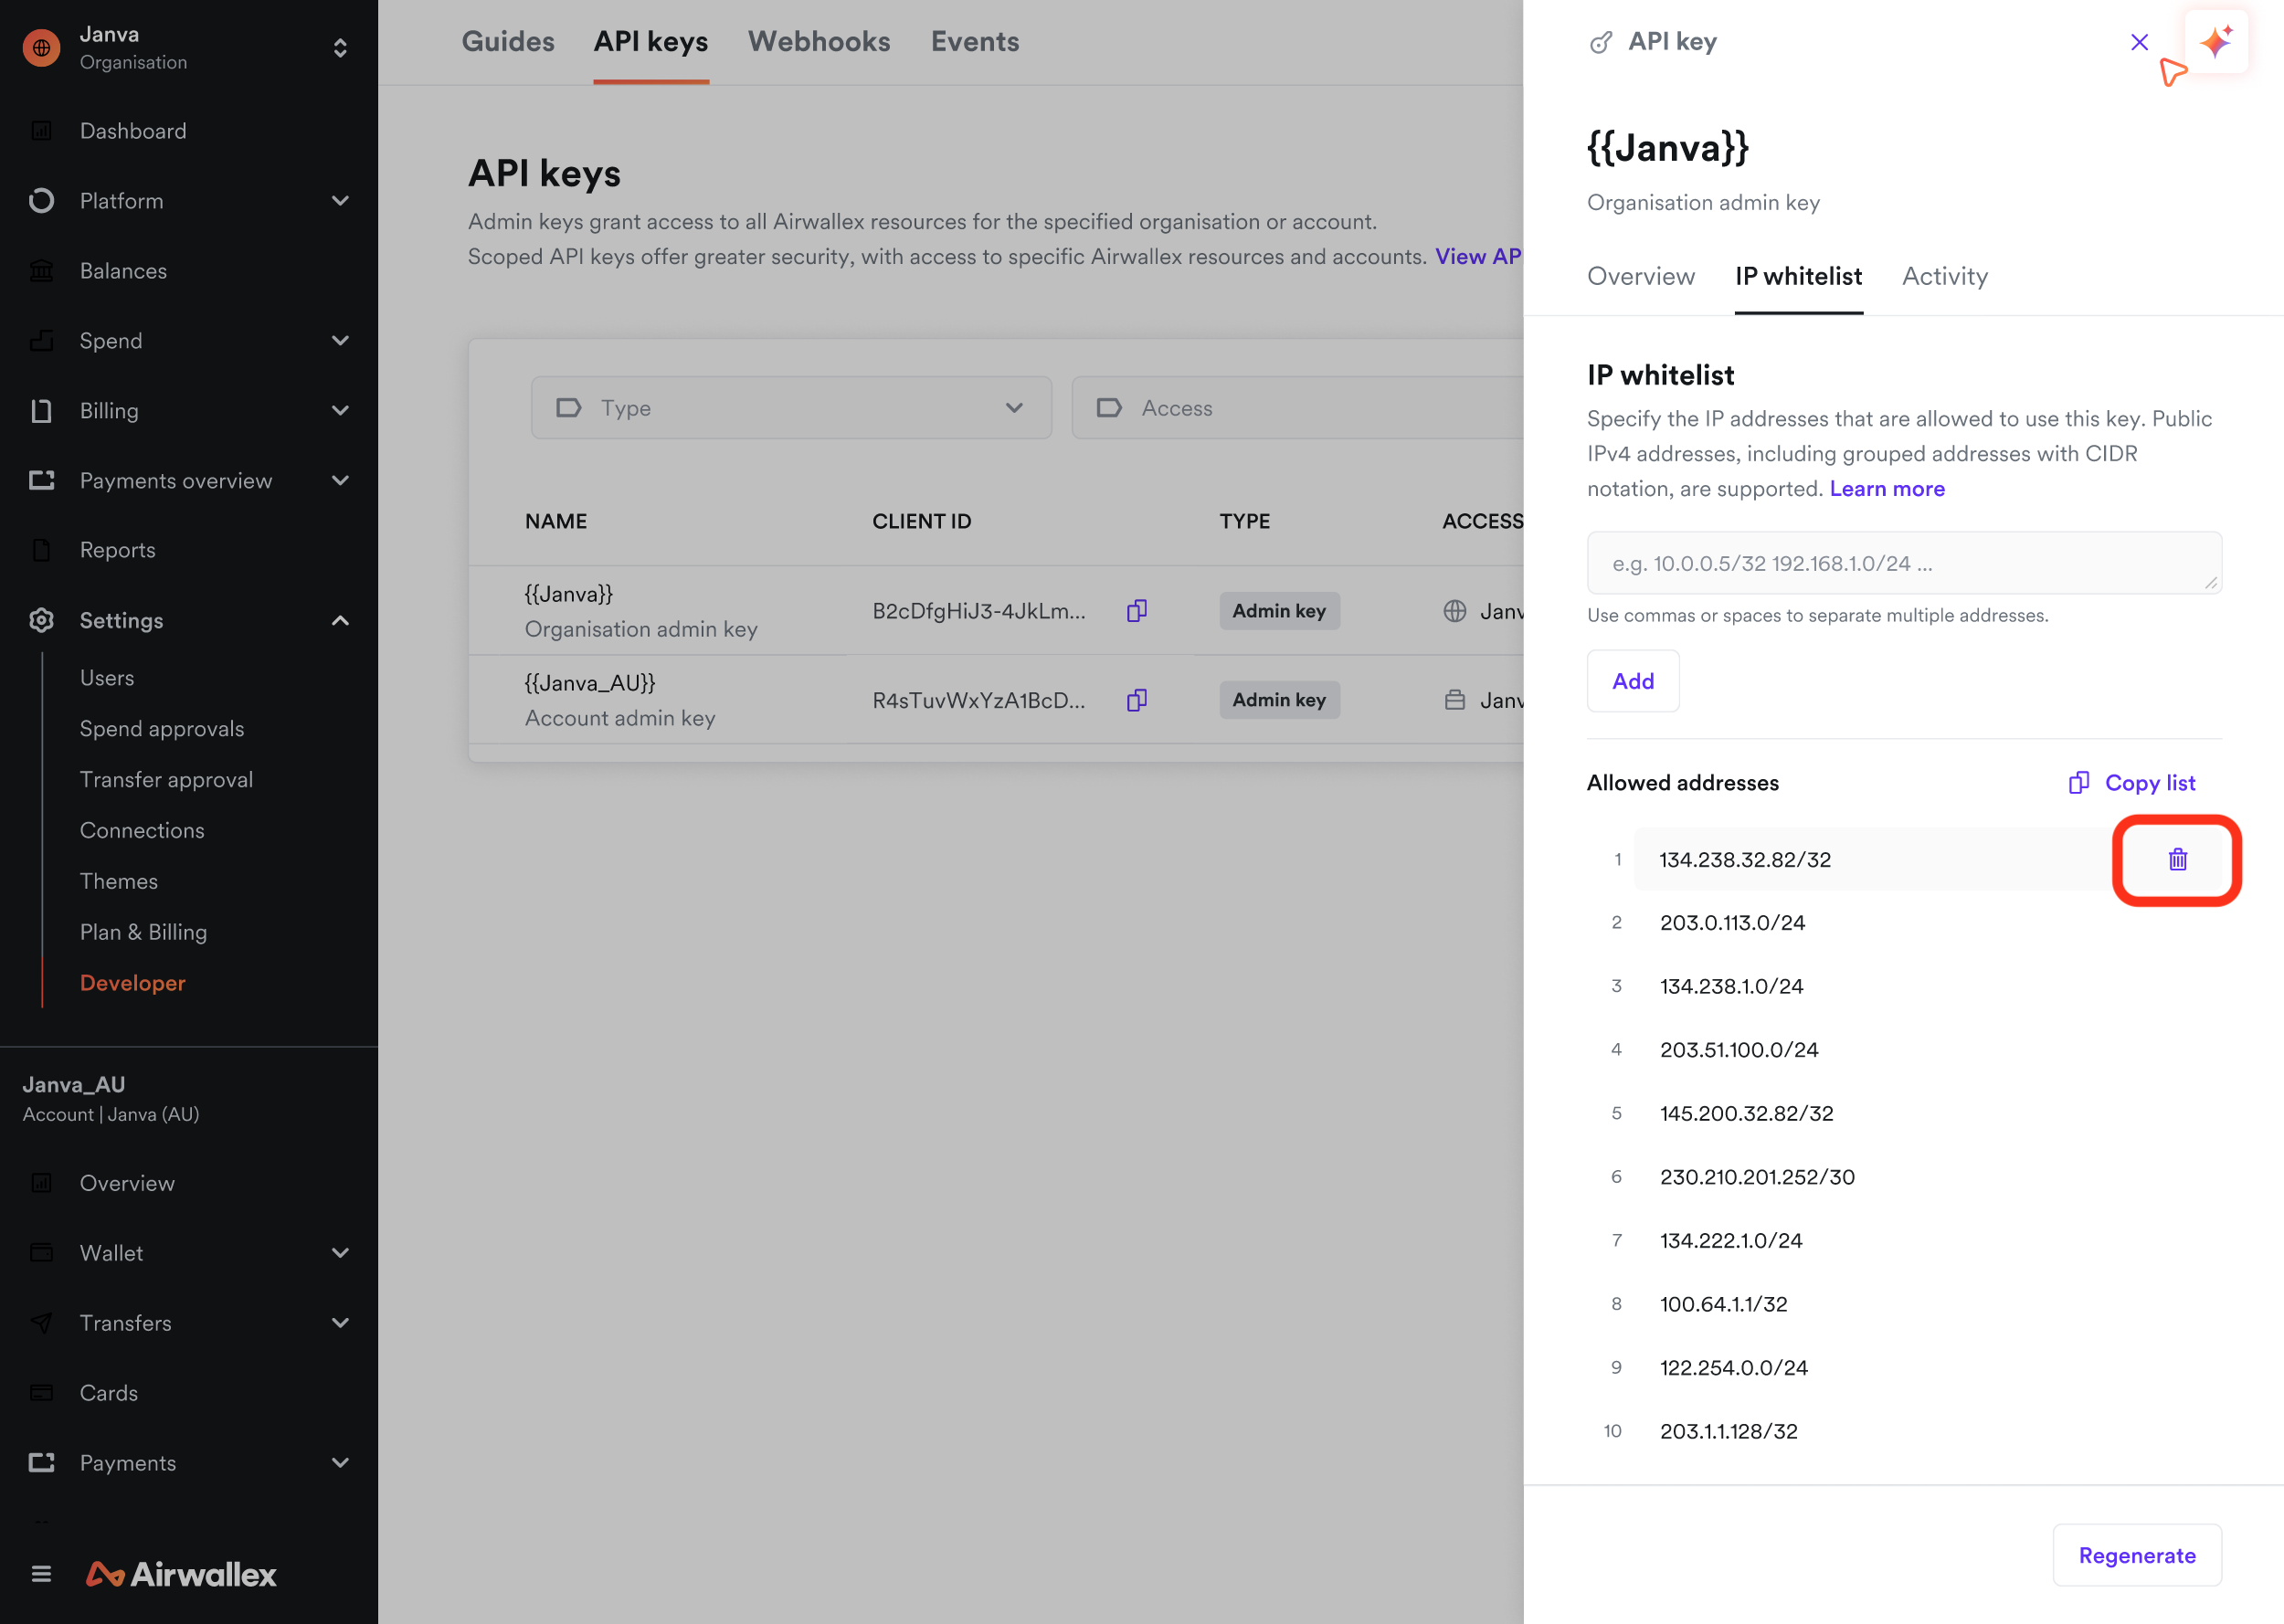Open the Type filter dropdown
Viewport: 2284px width, 1624px height.
[x=790, y=408]
